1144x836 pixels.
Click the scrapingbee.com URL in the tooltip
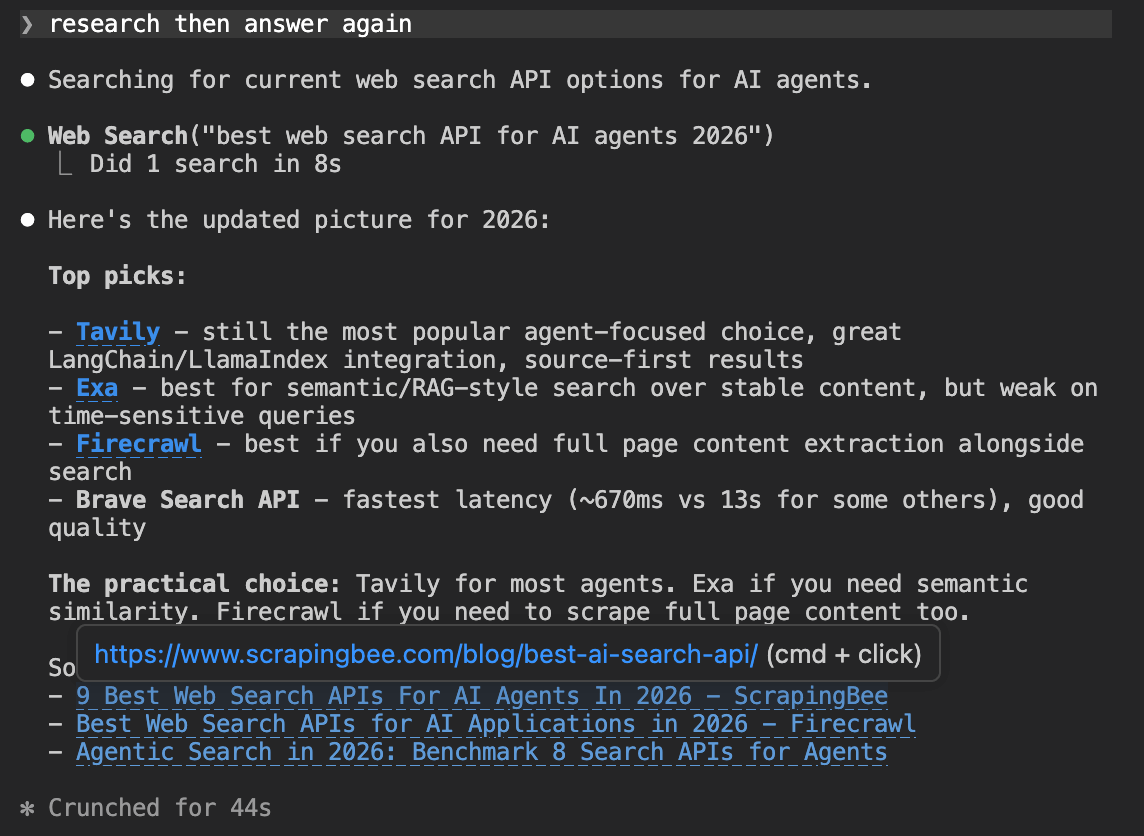(426, 655)
